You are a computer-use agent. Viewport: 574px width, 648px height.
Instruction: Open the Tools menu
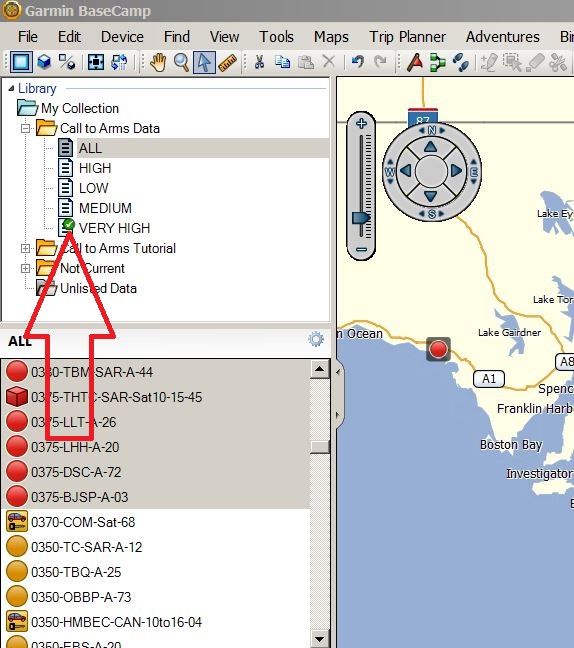(276, 37)
